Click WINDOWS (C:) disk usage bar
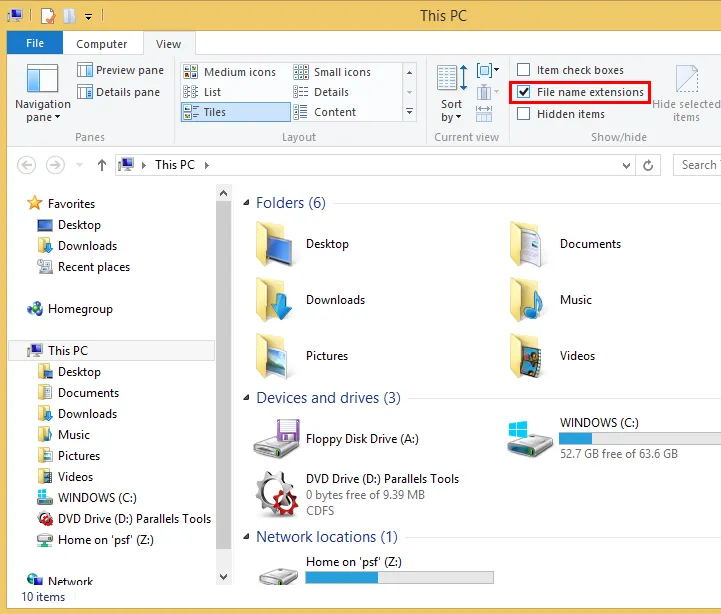Viewport: 721px width, 614px height. point(640,438)
